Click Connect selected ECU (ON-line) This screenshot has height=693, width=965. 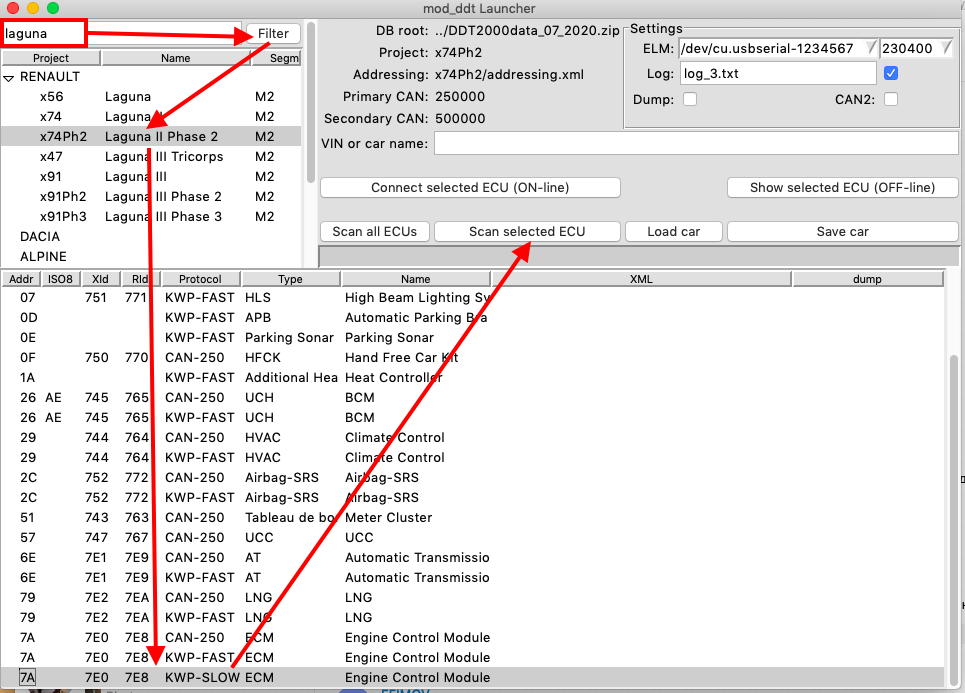470,187
